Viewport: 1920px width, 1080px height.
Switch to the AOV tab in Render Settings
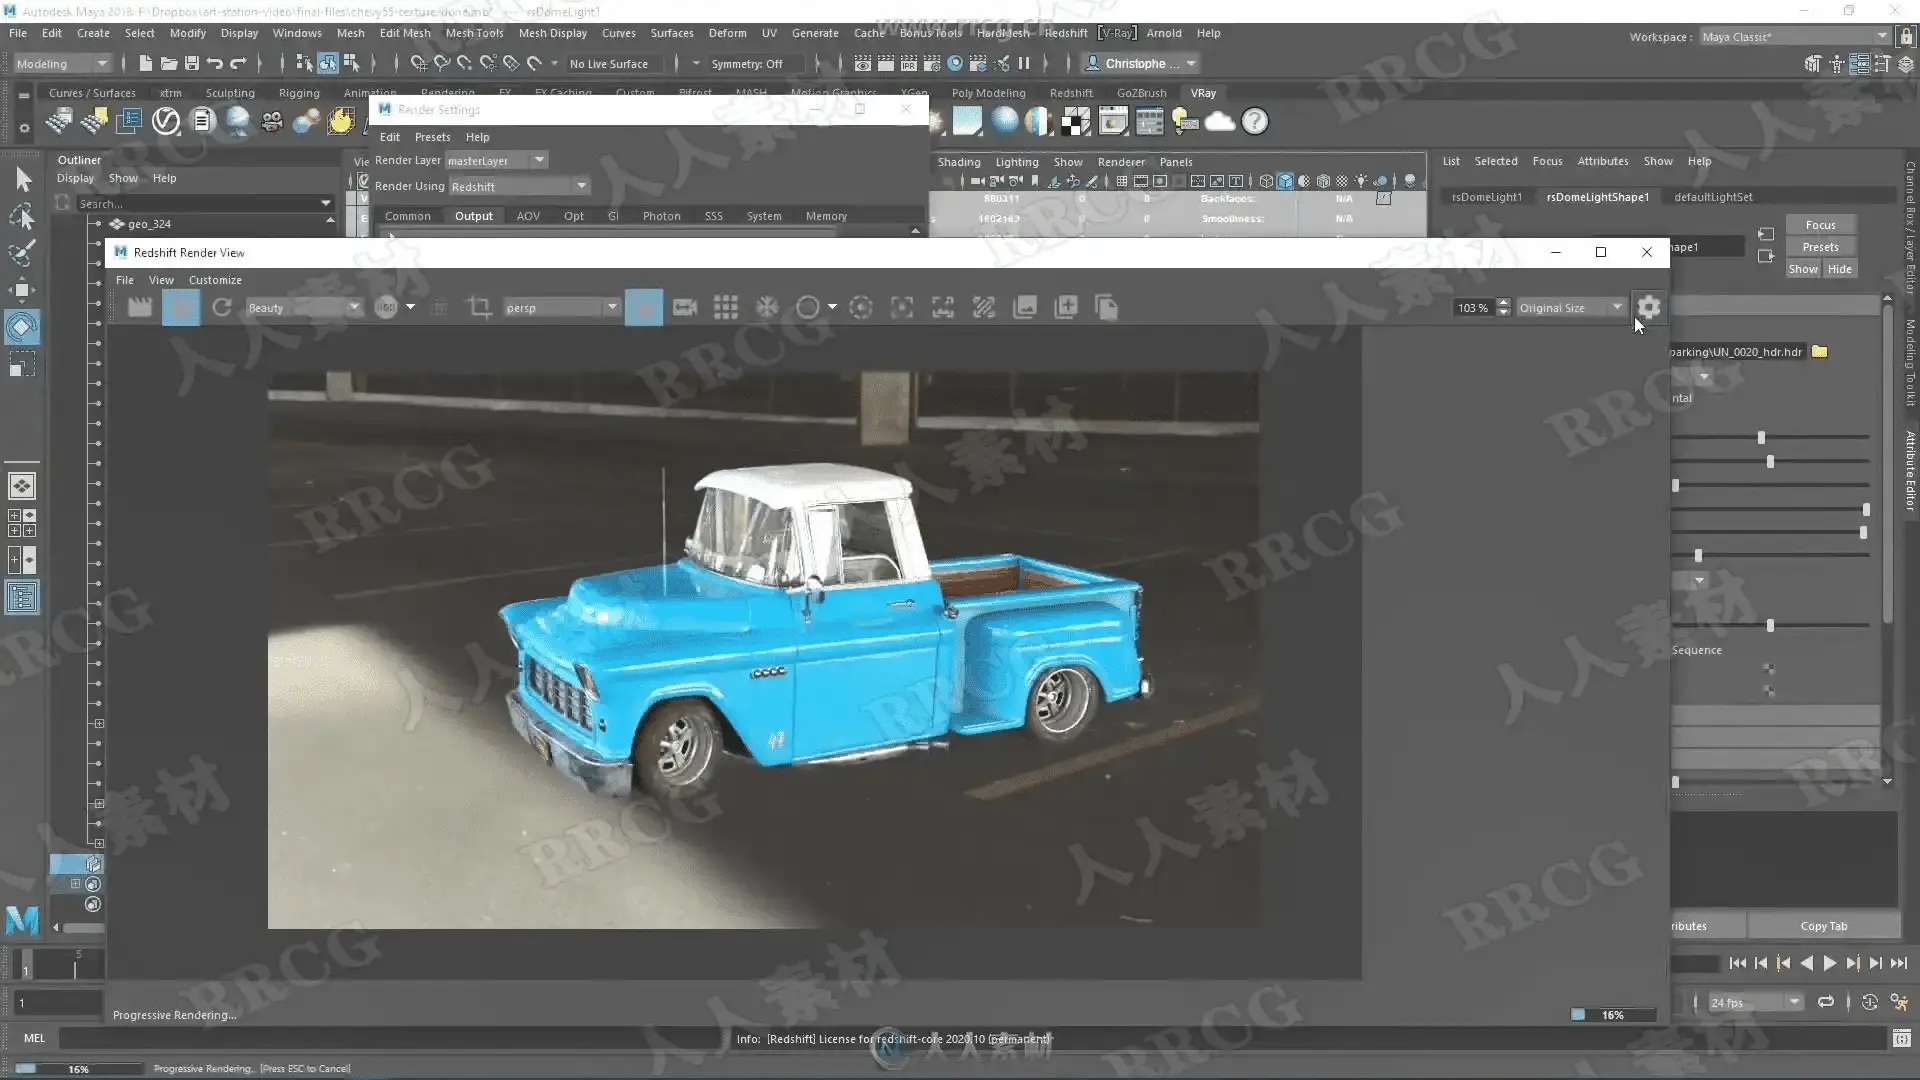pos(528,216)
